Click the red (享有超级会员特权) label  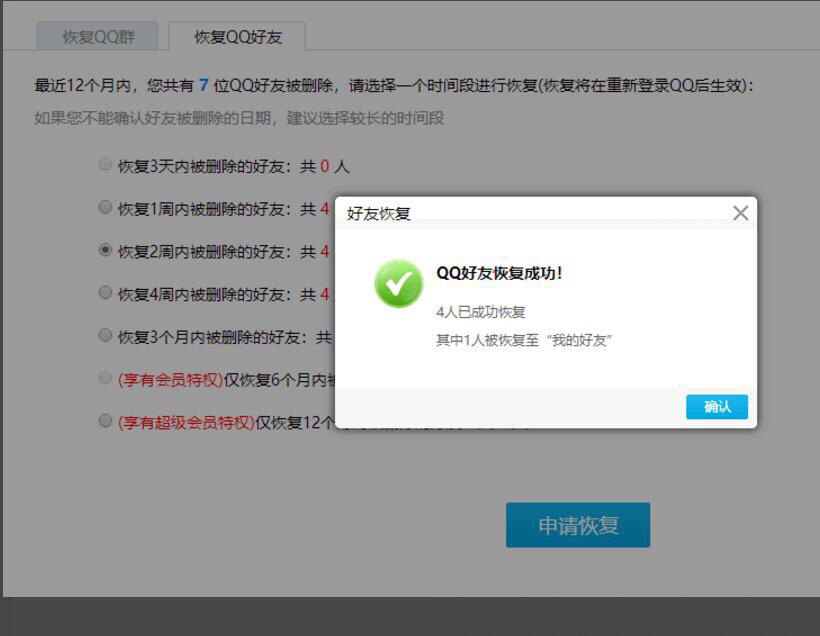186,422
